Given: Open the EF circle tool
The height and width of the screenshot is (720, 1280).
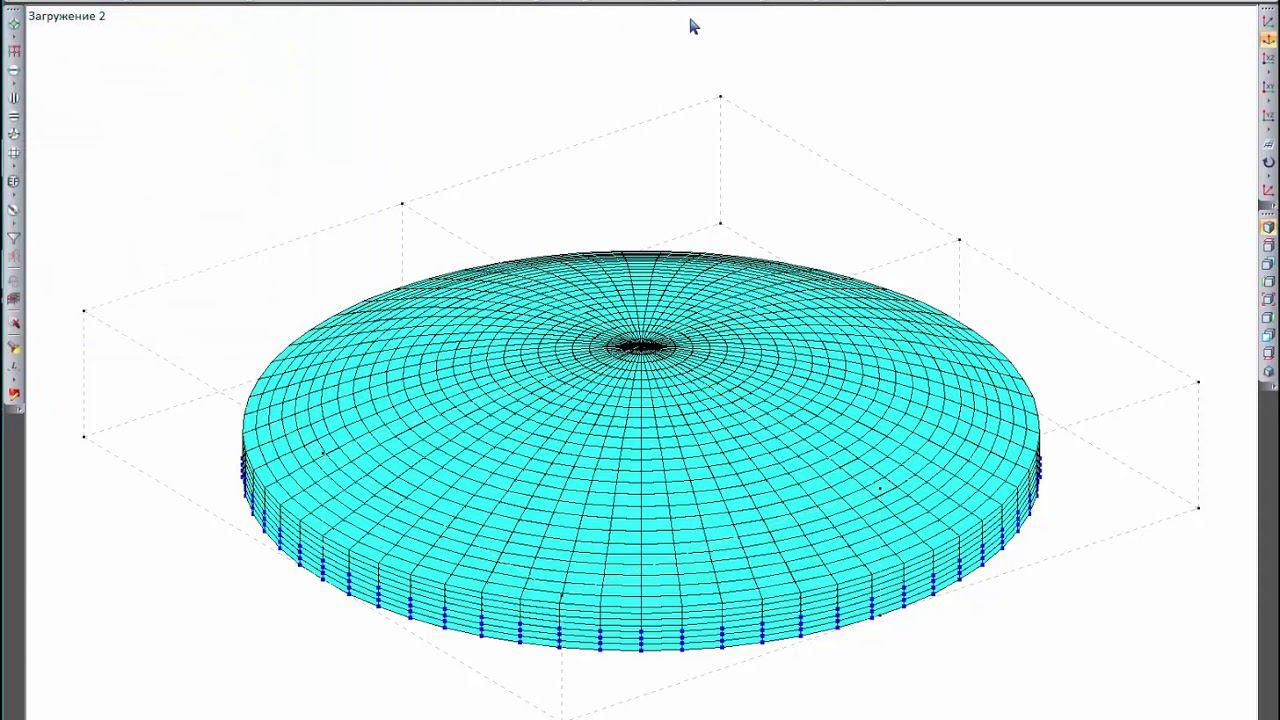Looking at the screenshot, I should point(14,182).
